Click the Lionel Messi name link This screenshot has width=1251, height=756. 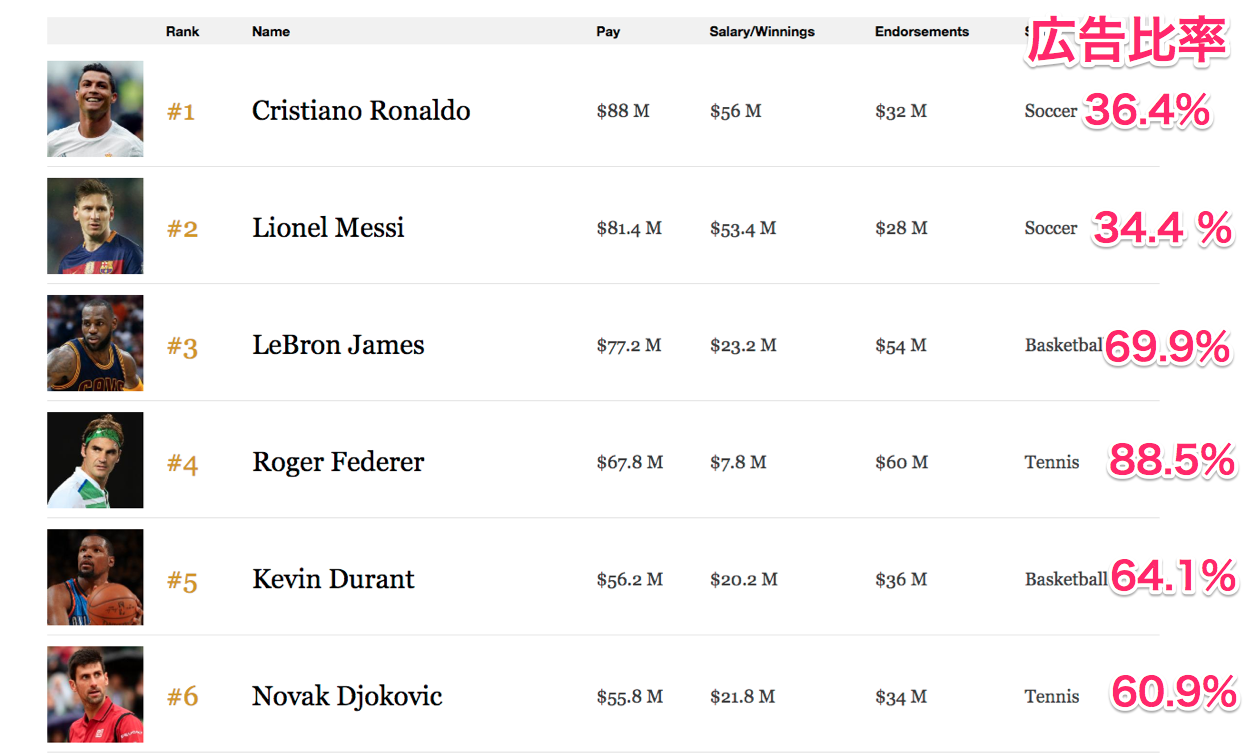[328, 228]
